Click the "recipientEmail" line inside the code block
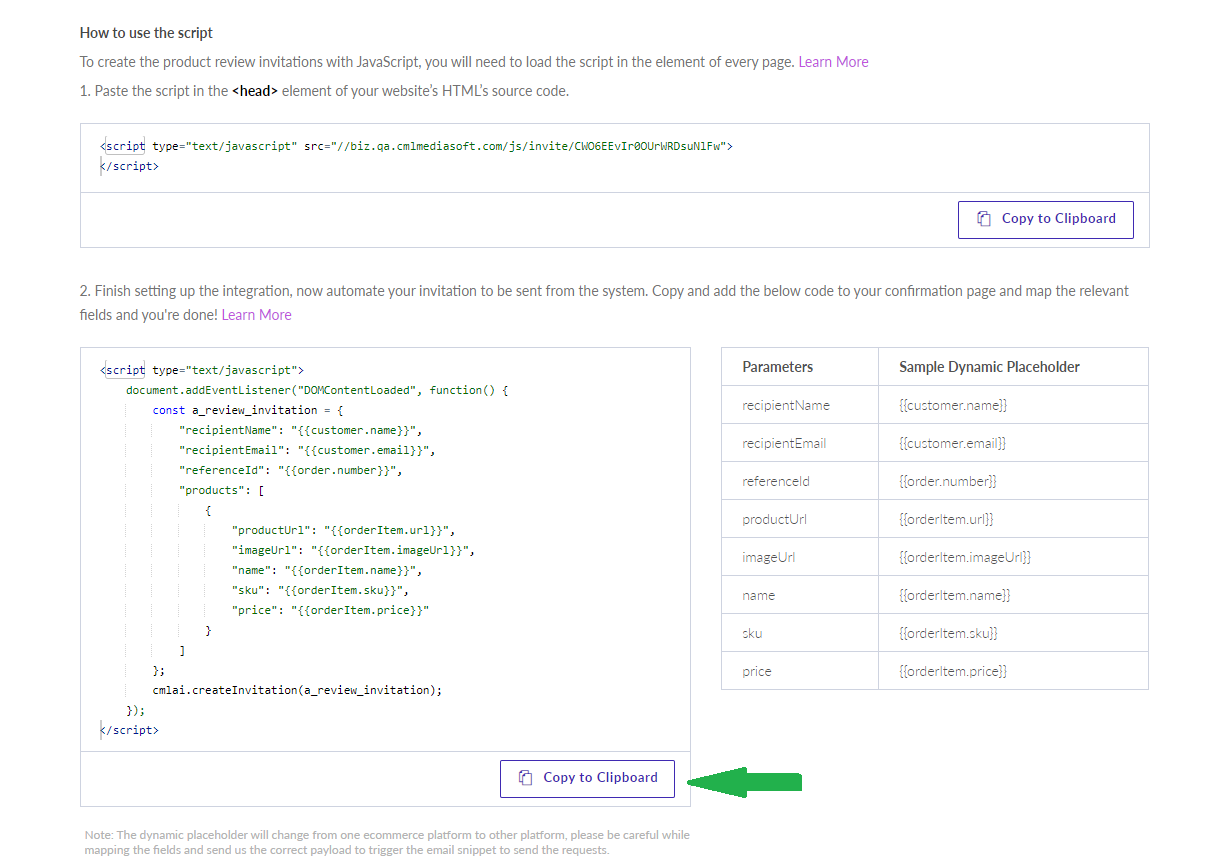 [307, 450]
